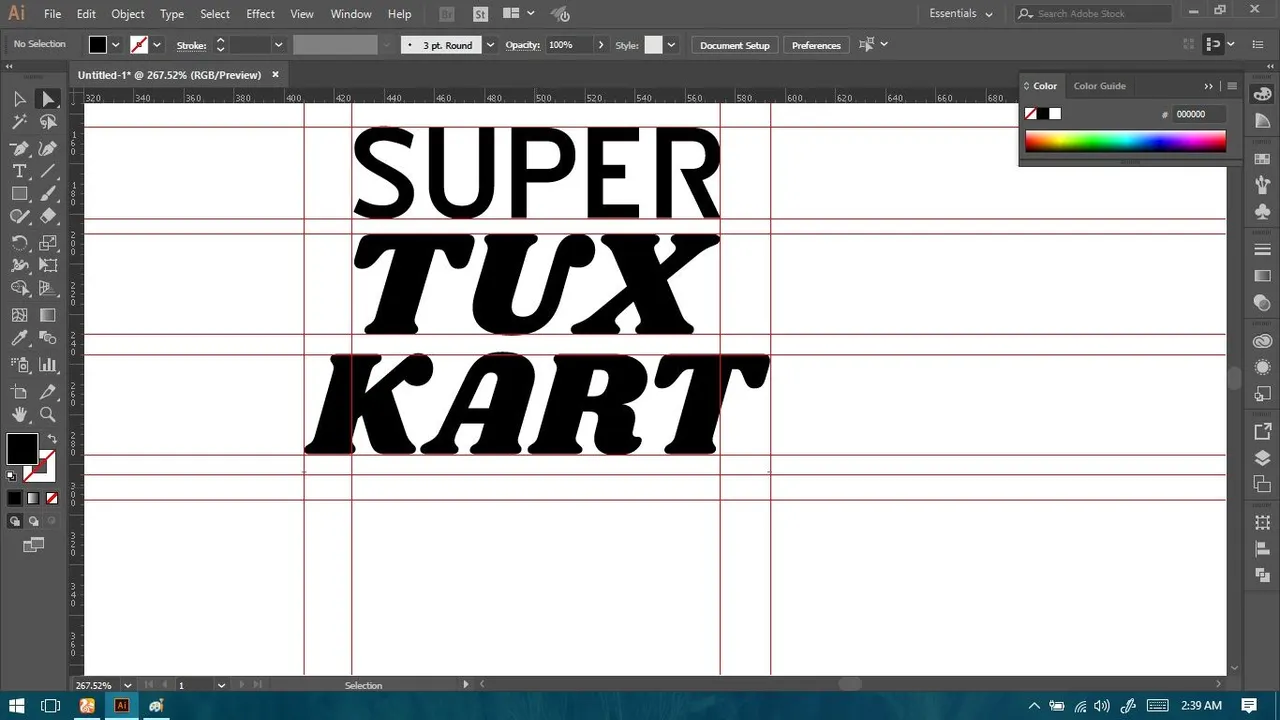The height and width of the screenshot is (720, 1280).
Task: Select the Rectangle tool
Action: (19, 194)
